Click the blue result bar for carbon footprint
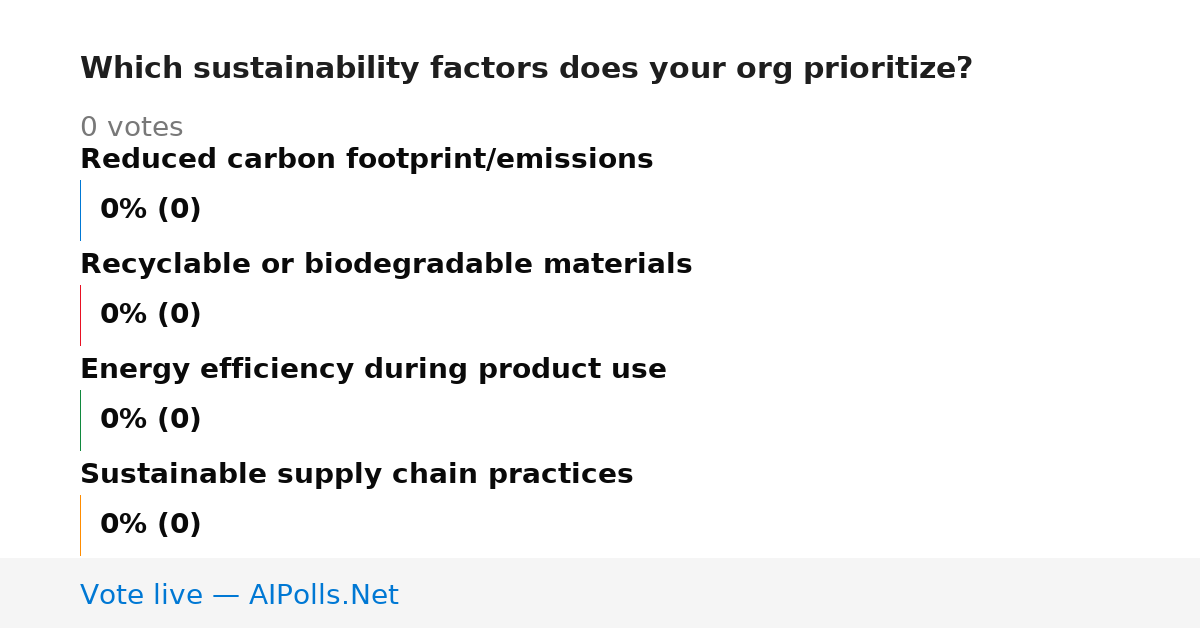The width and height of the screenshot is (1200, 628). coord(80,210)
